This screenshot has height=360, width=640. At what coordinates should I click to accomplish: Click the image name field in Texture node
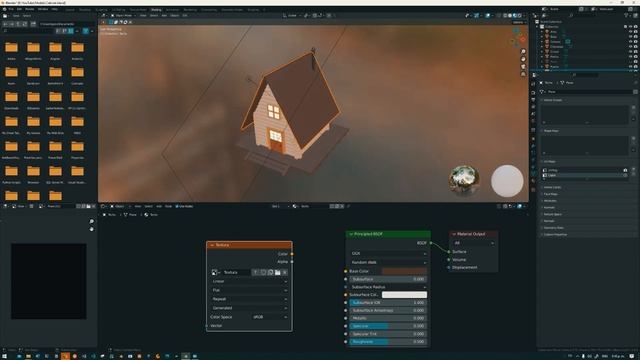[236, 272]
